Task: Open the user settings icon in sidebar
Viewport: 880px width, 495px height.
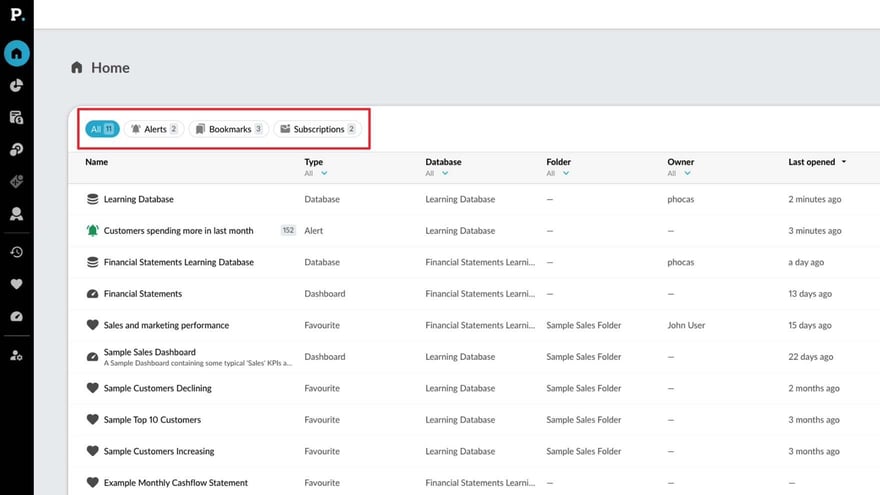Action: click(x=16, y=355)
